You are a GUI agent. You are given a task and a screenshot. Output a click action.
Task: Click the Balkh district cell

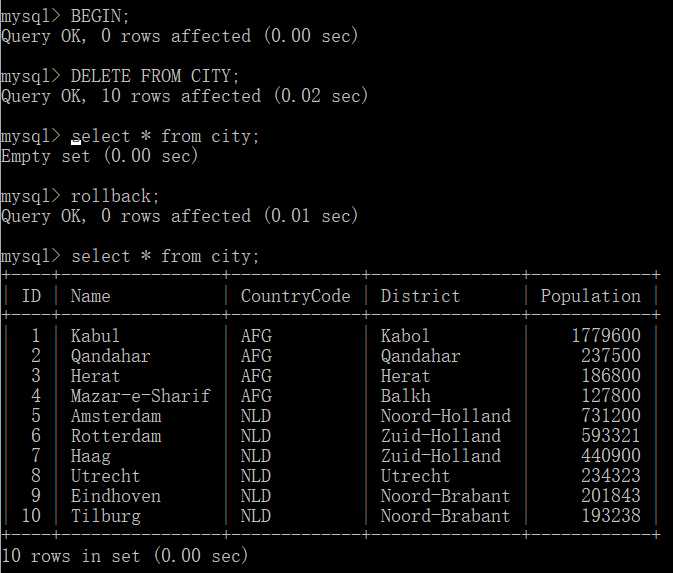point(405,396)
